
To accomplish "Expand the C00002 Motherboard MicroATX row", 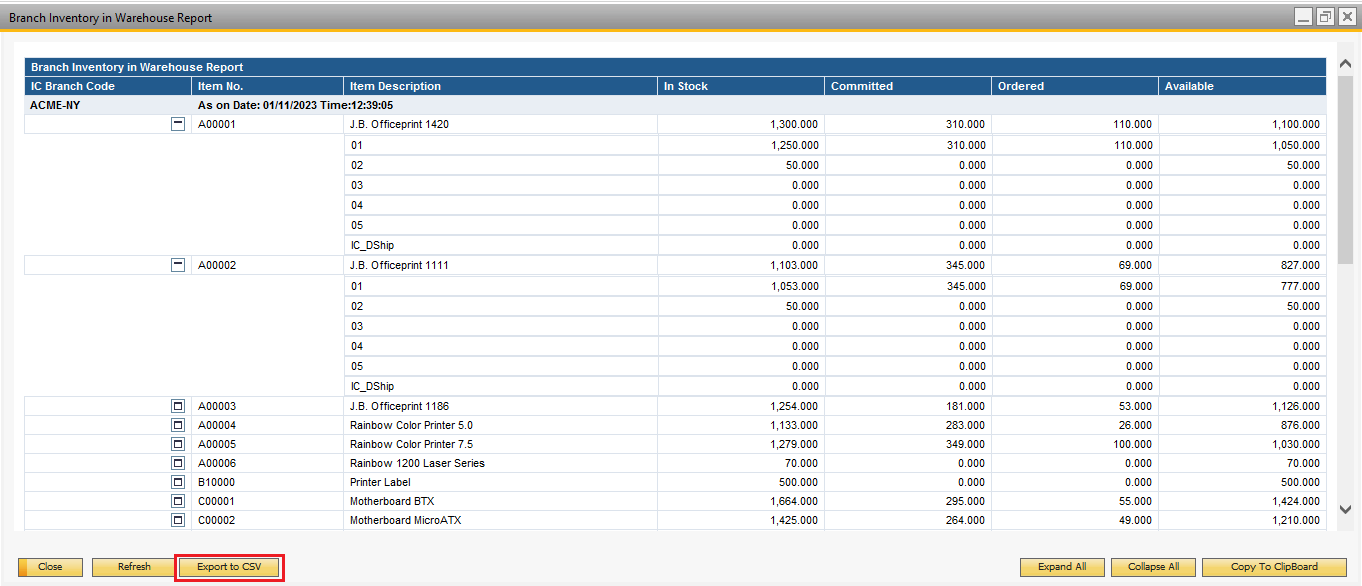I will [179, 520].
